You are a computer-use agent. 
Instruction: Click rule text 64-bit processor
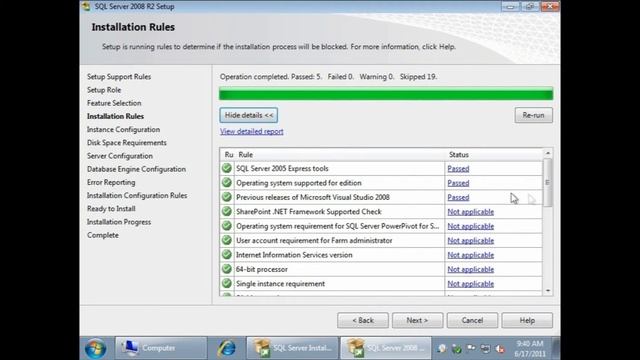coord(262,269)
